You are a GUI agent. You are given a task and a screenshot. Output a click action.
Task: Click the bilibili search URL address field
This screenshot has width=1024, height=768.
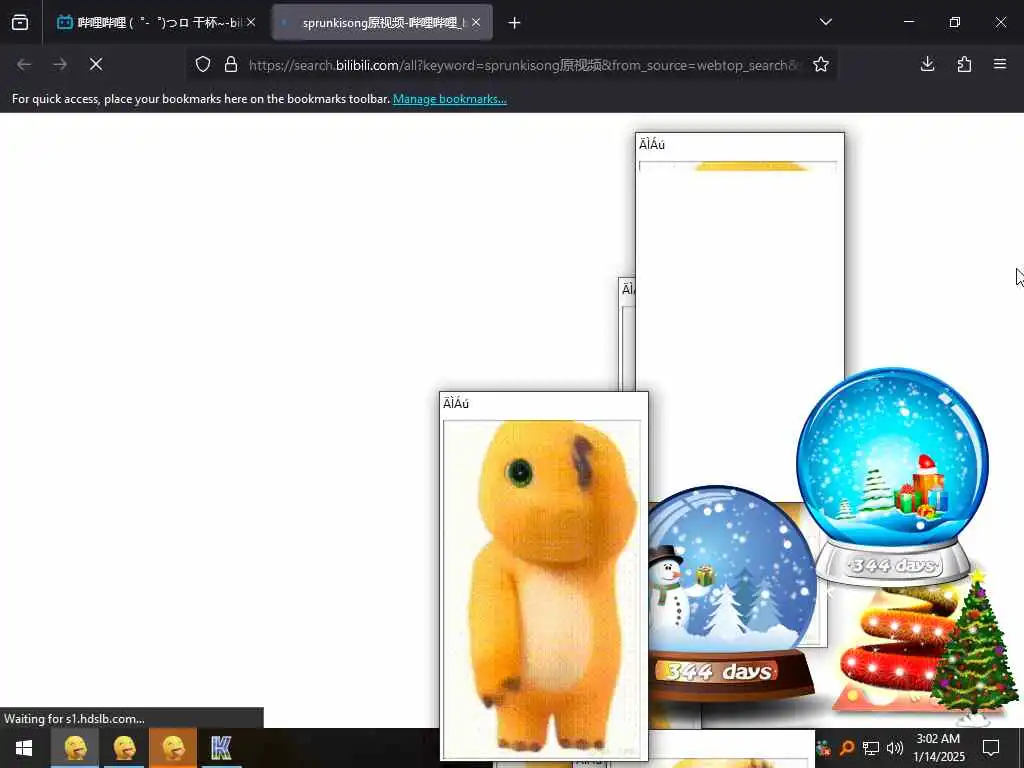tap(524, 65)
